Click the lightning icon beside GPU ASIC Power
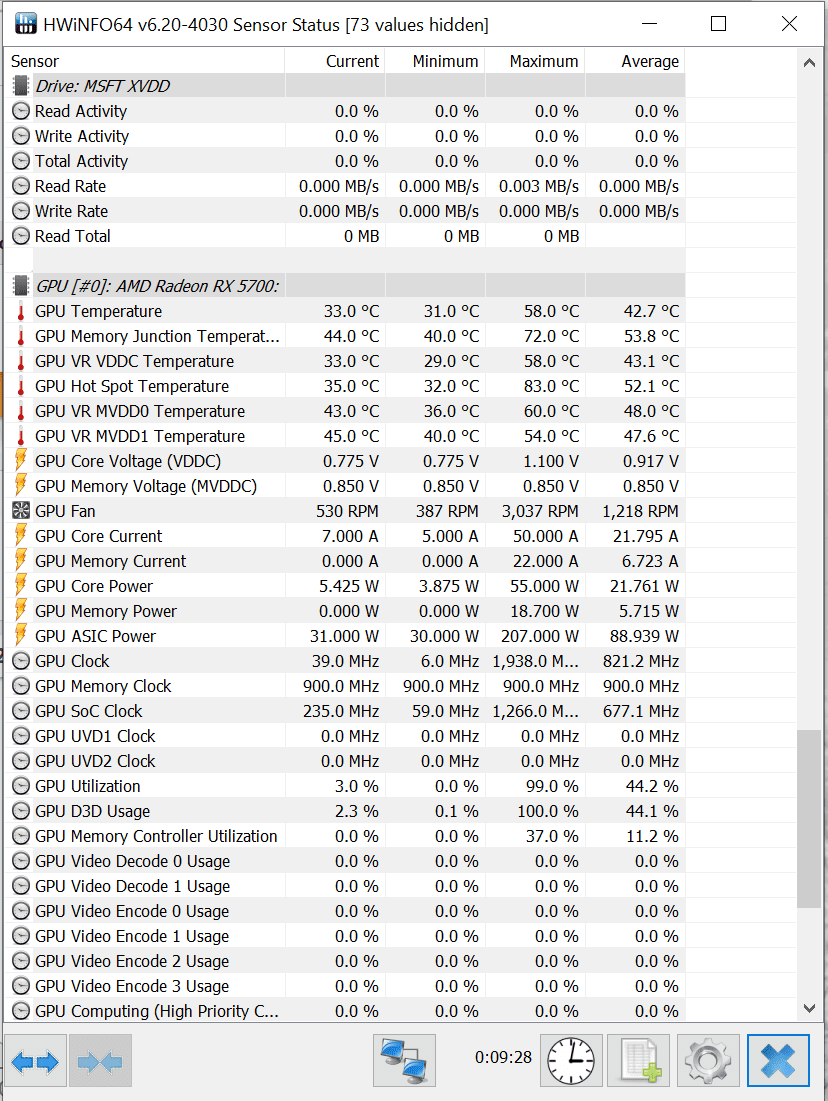This screenshot has height=1101, width=828. [x=21, y=635]
